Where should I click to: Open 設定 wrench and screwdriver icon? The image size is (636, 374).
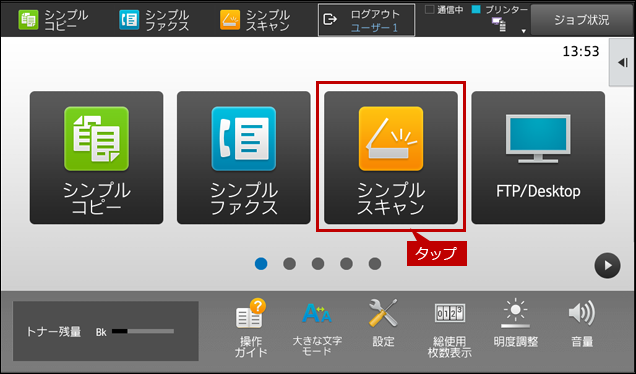(x=383, y=323)
